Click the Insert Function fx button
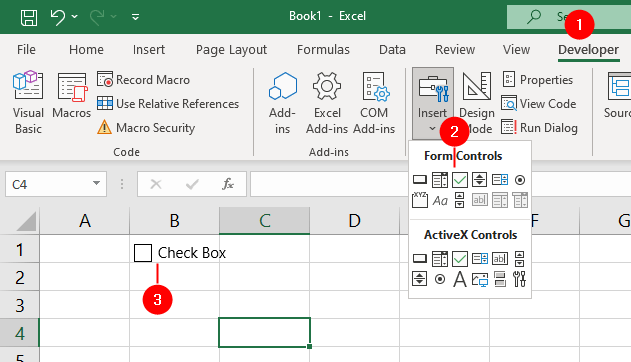 click(228, 184)
